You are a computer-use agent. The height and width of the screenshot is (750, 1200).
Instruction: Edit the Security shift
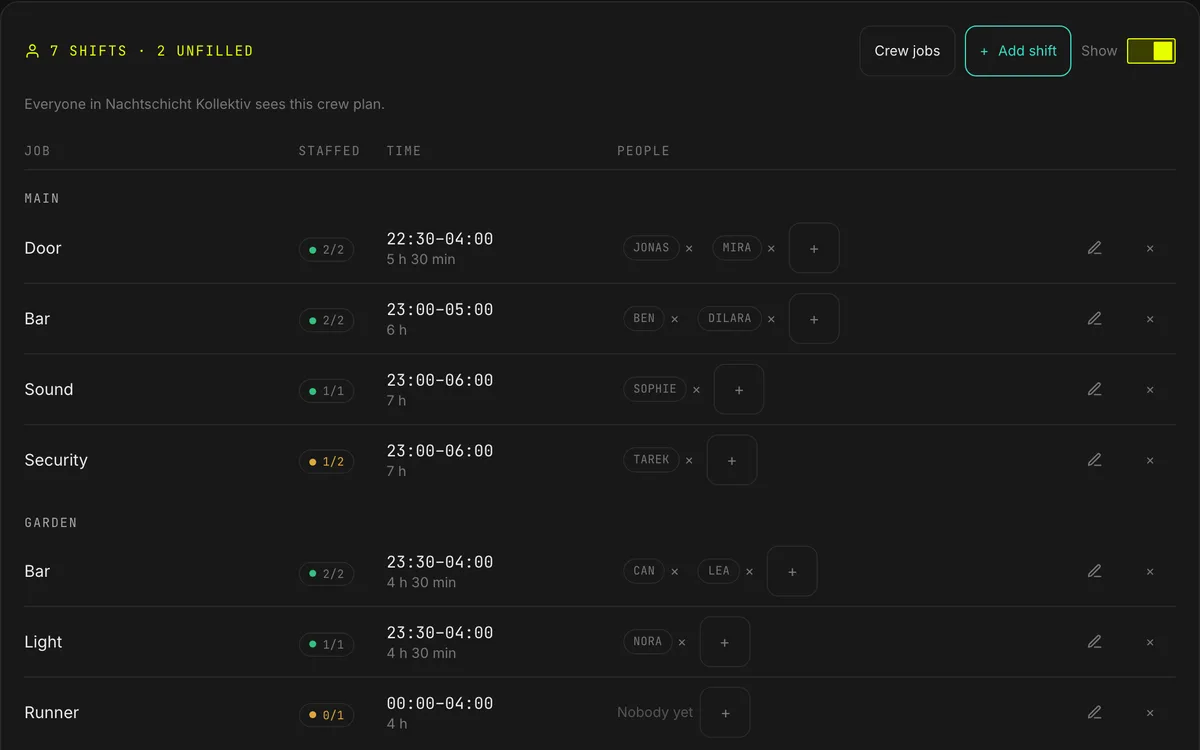click(1094, 460)
